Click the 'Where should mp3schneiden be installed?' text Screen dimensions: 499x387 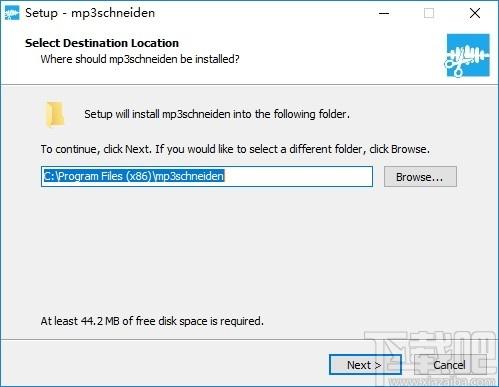[140, 59]
